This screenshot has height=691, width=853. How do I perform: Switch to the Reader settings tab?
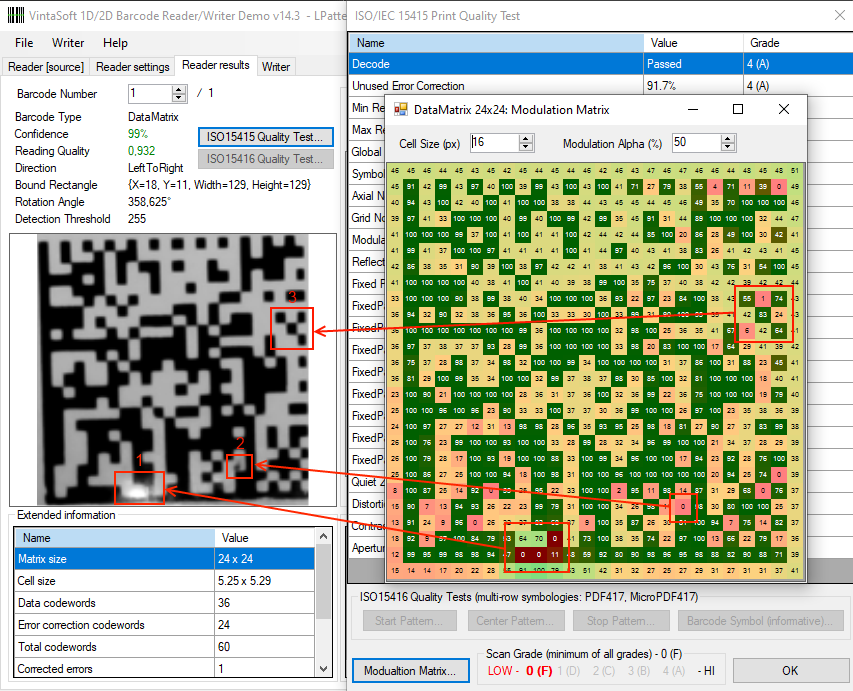(x=132, y=67)
